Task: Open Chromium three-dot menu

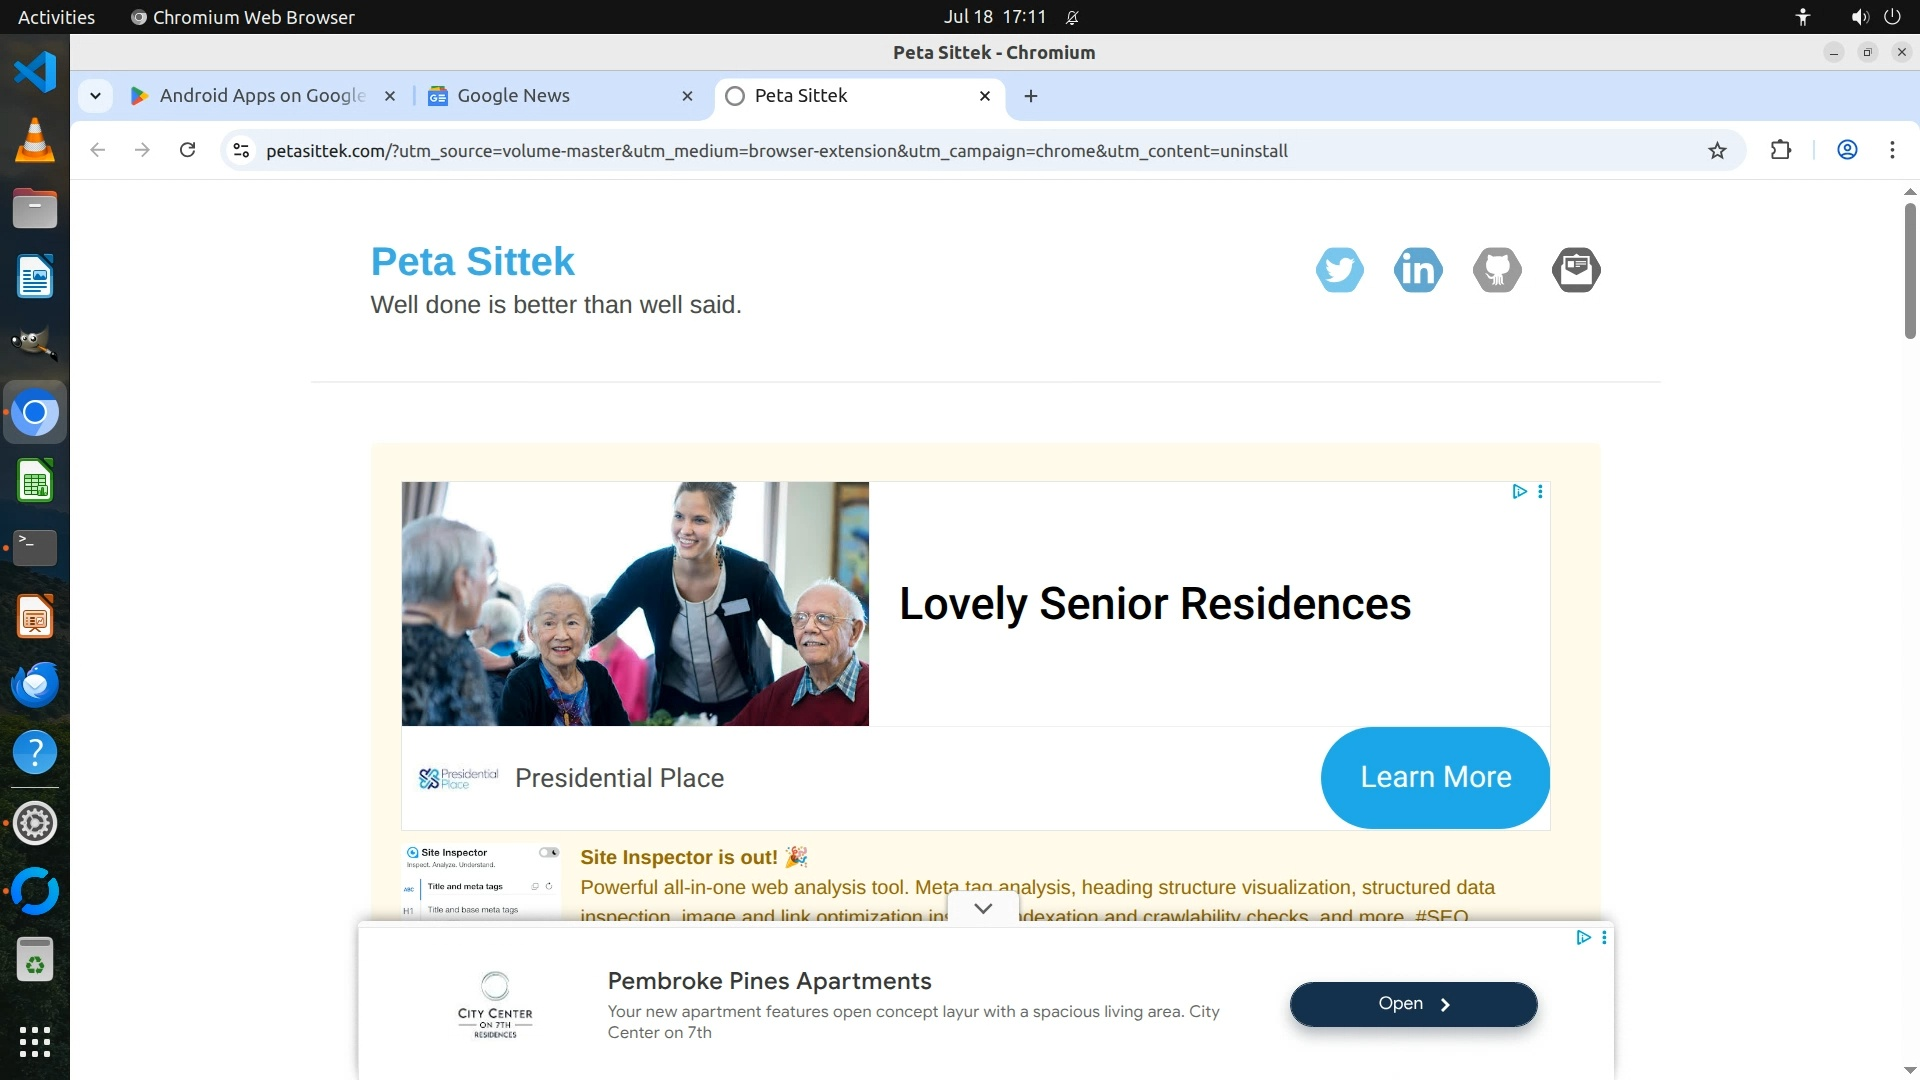Action: pyautogui.click(x=1892, y=150)
